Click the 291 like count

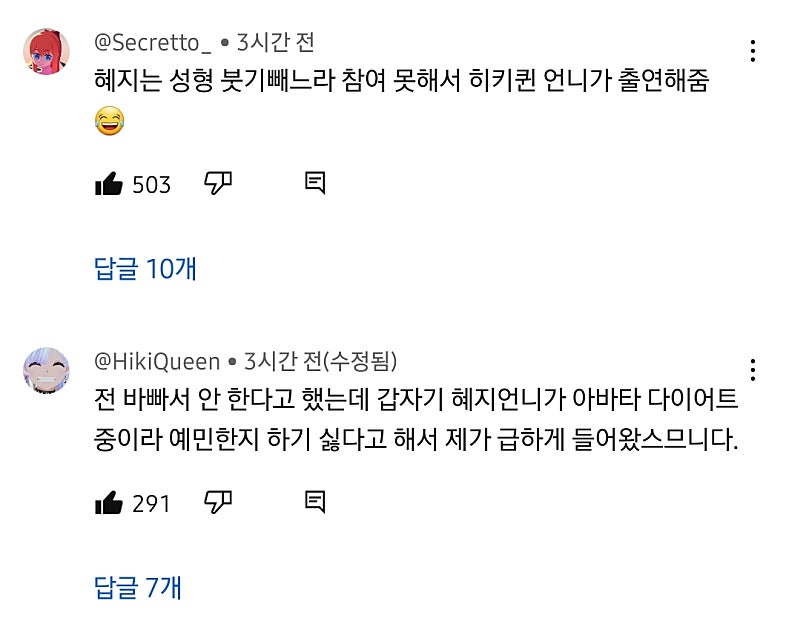[x=152, y=504]
